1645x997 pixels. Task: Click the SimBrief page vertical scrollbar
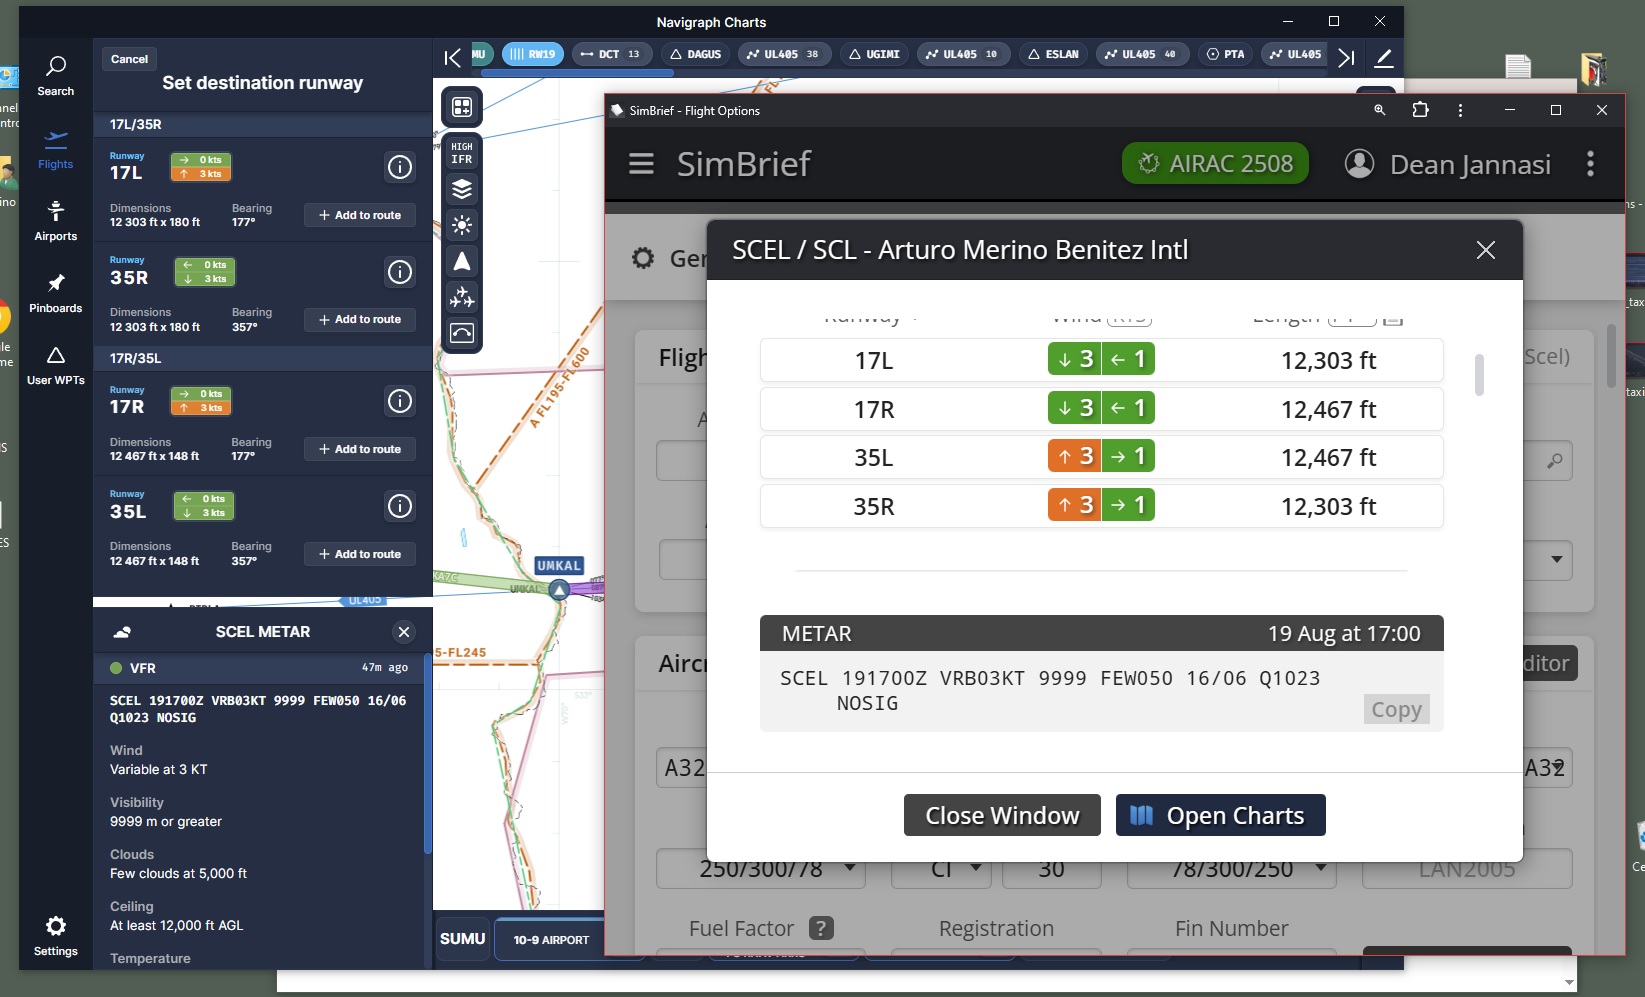click(x=1611, y=355)
